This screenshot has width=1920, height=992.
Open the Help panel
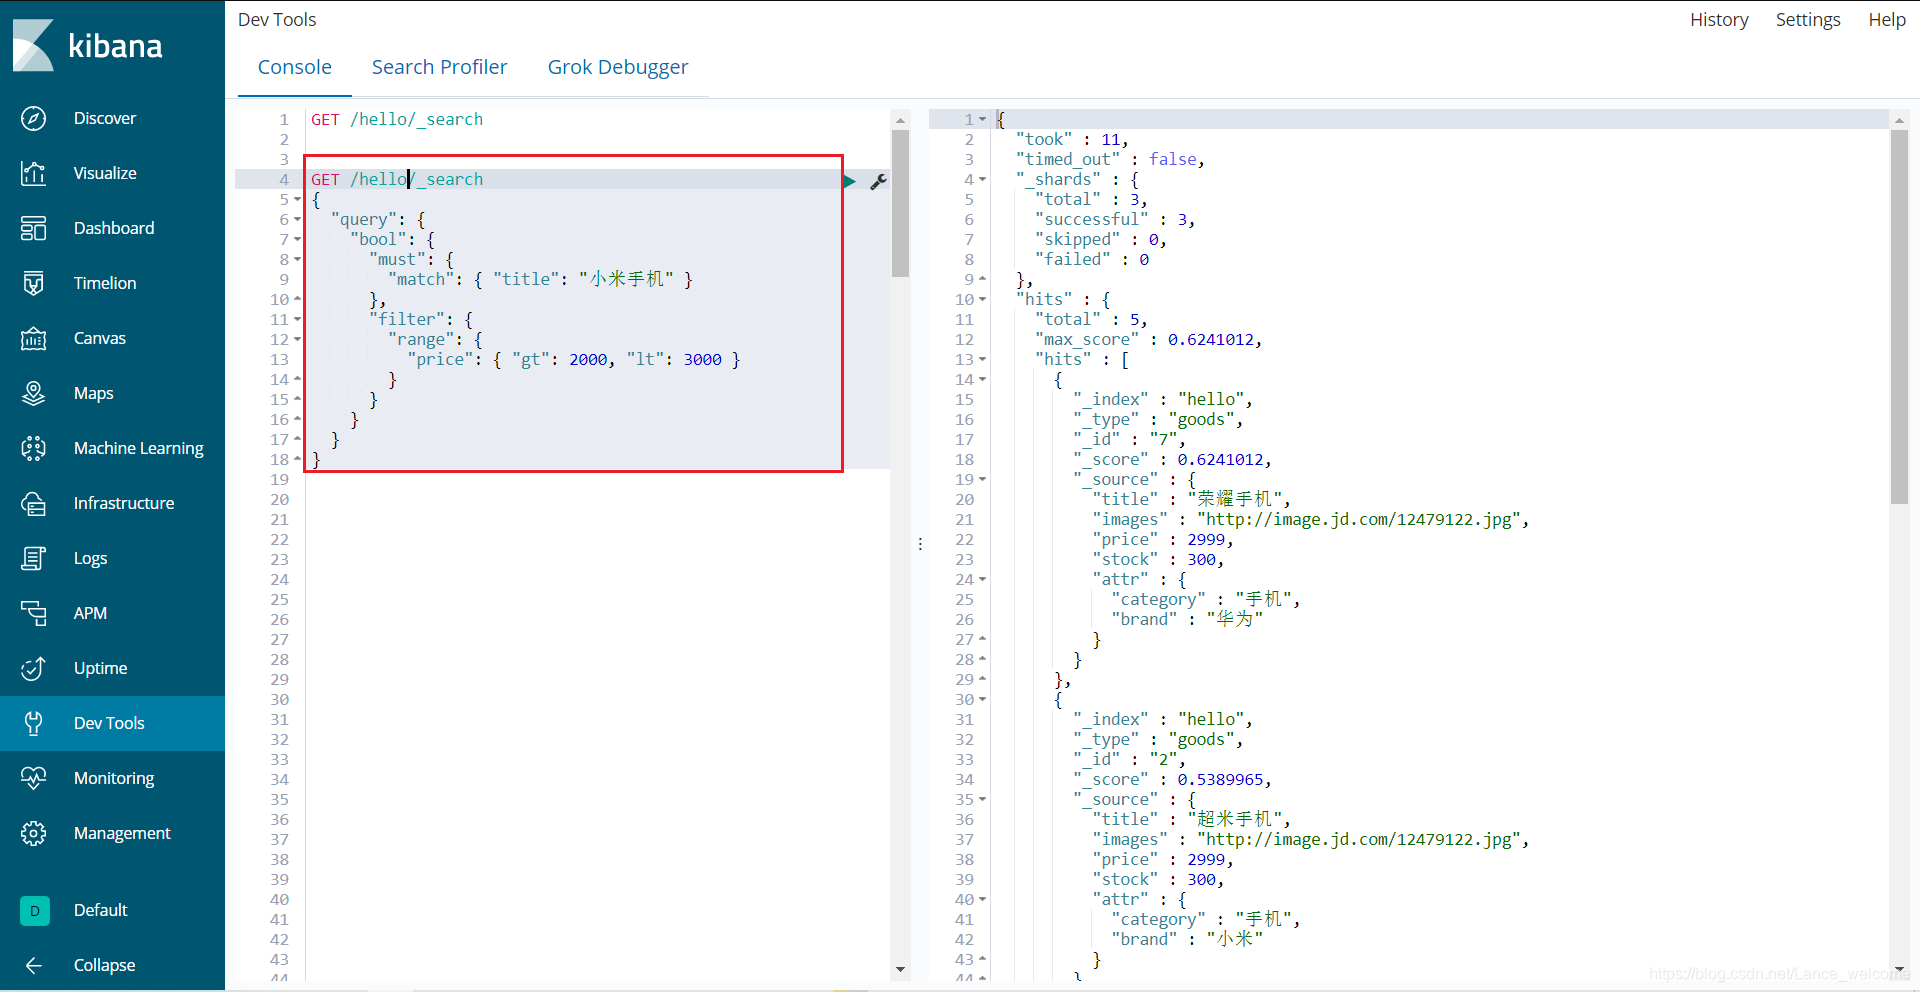(x=1887, y=20)
